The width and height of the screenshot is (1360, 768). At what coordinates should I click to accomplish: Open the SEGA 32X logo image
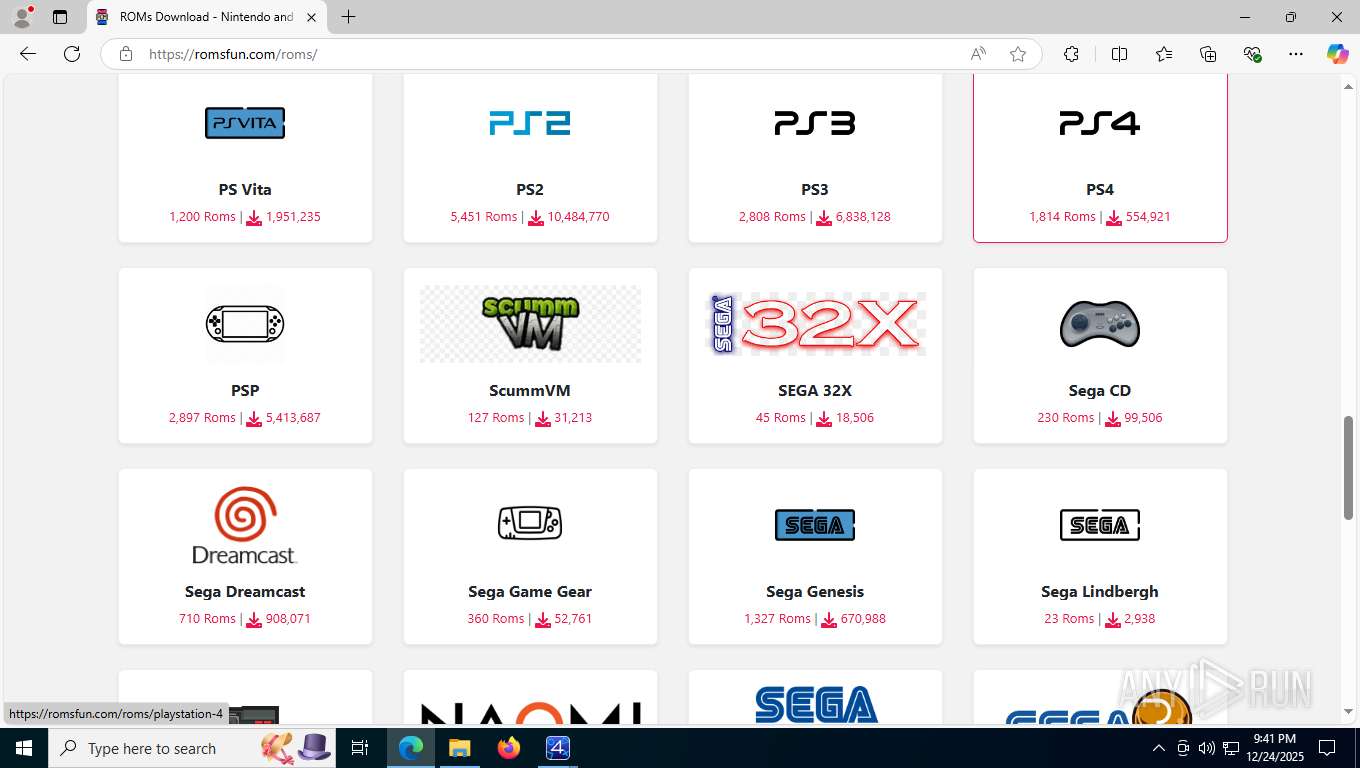[x=815, y=324]
